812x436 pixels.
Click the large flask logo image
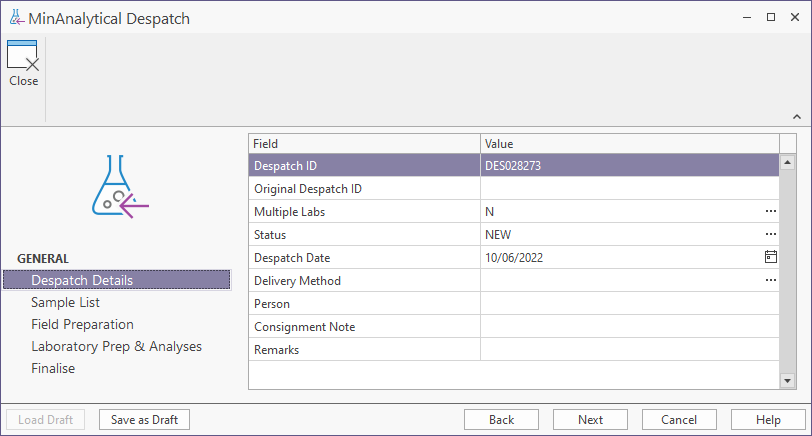pos(119,187)
